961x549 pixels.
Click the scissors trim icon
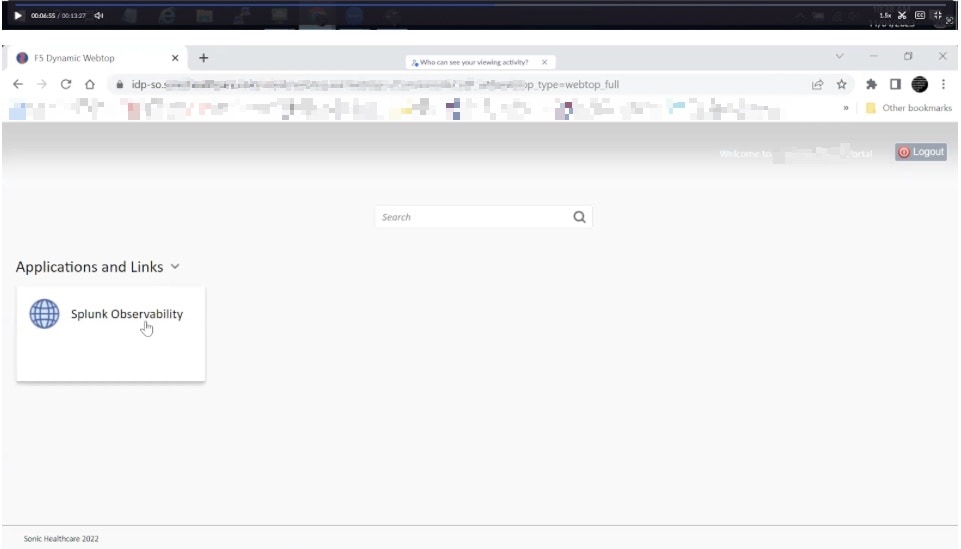point(902,15)
